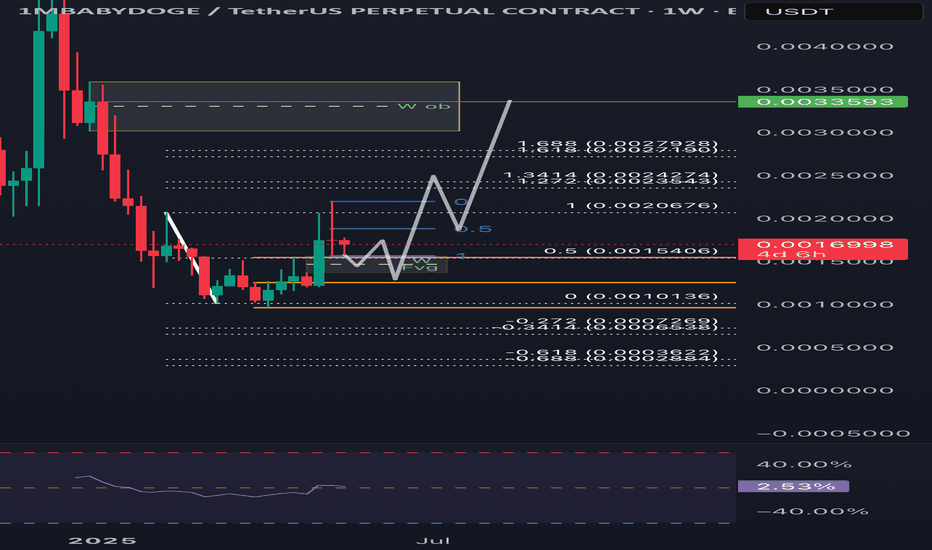Screen dimensions: 932x550
Task: Click the Jul time axis label
Action: (x=433, y=540)
